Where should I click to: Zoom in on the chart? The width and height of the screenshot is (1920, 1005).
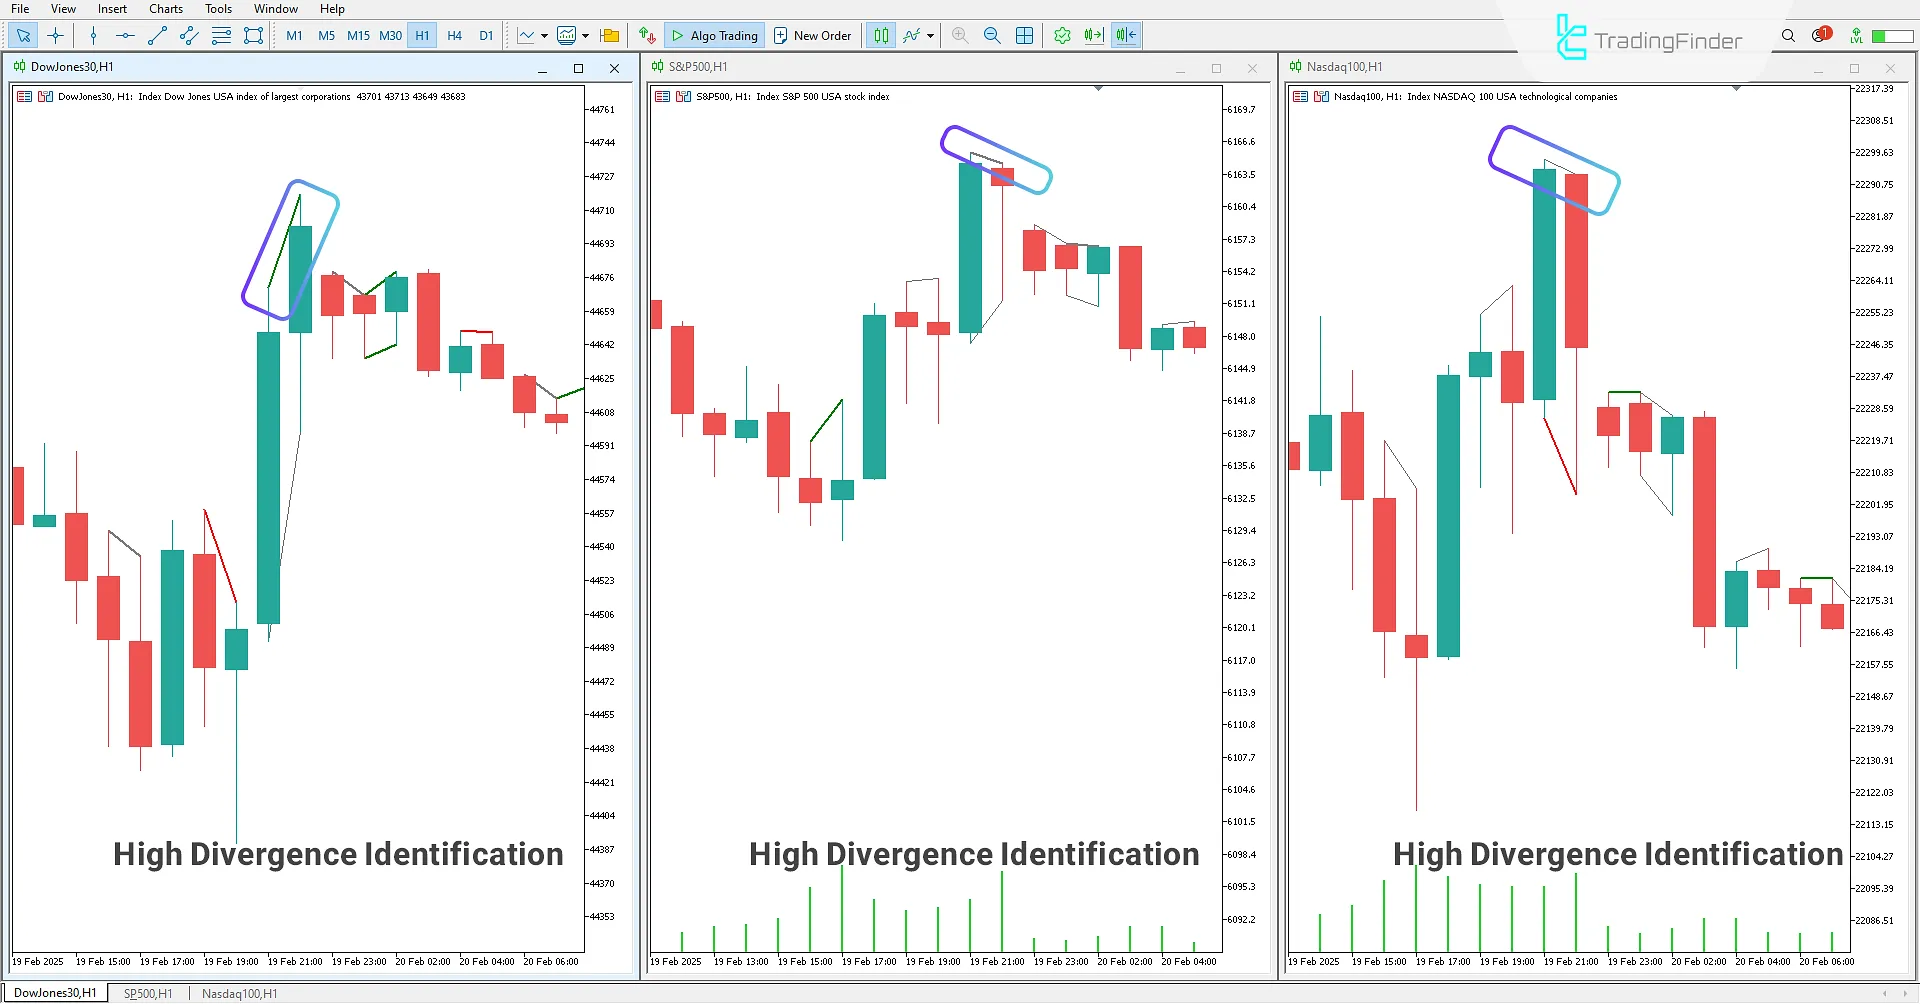pyautogui.click(x=959, y=35)
